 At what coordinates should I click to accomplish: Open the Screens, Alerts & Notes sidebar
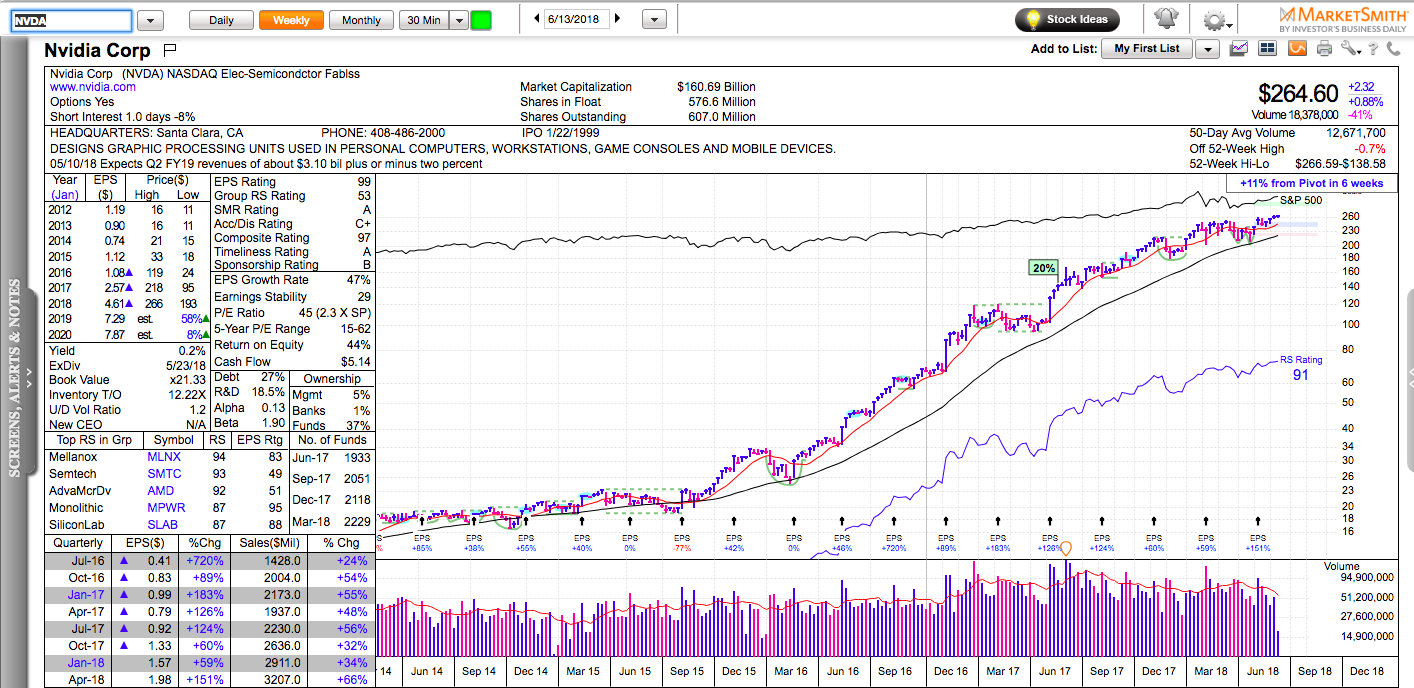point(14,380)
